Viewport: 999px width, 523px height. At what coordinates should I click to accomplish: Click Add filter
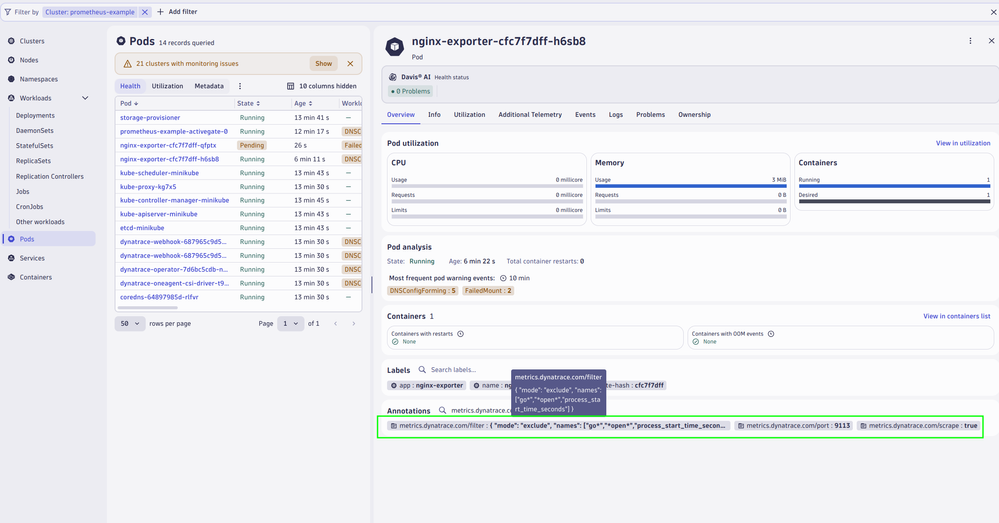coord(177,11)
